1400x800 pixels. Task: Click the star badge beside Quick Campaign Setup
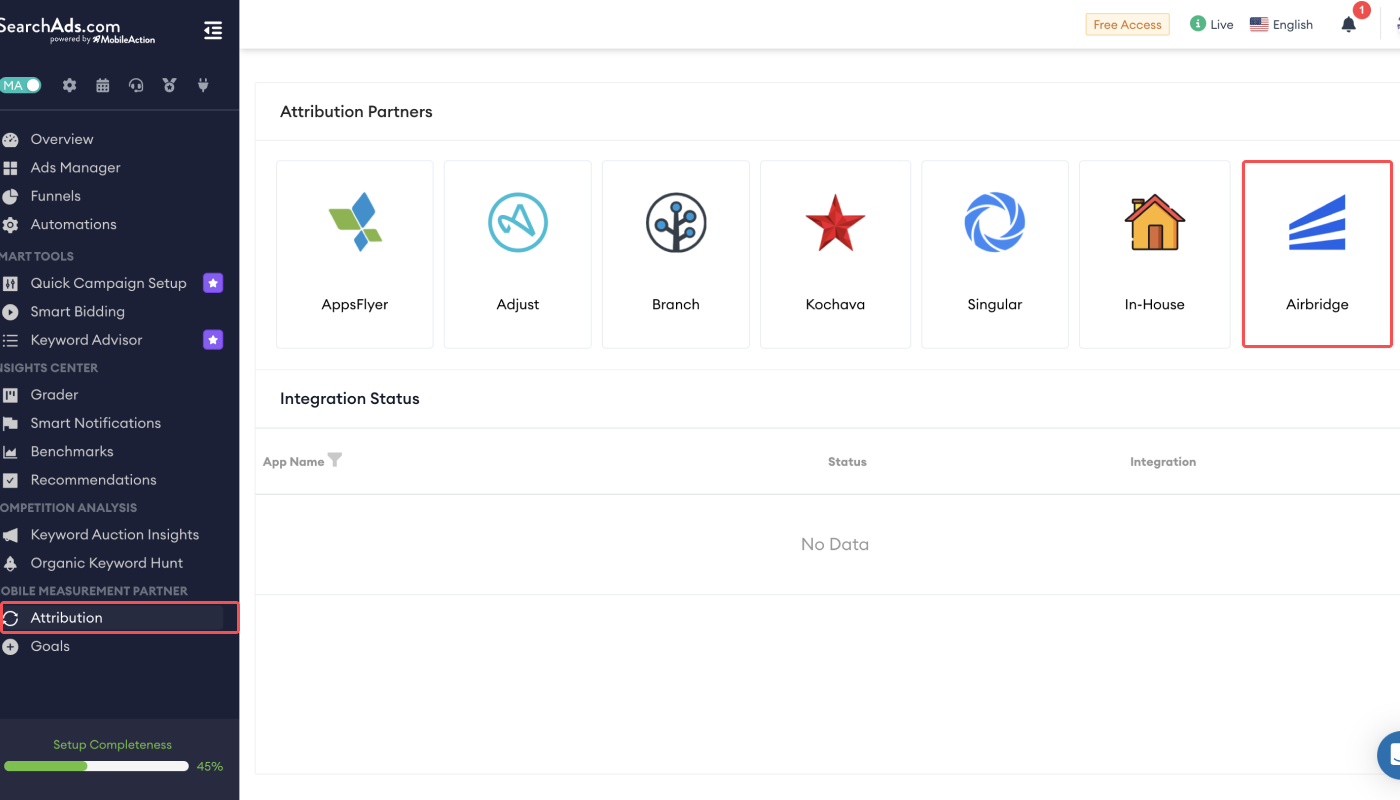click(x=213, y=283)
